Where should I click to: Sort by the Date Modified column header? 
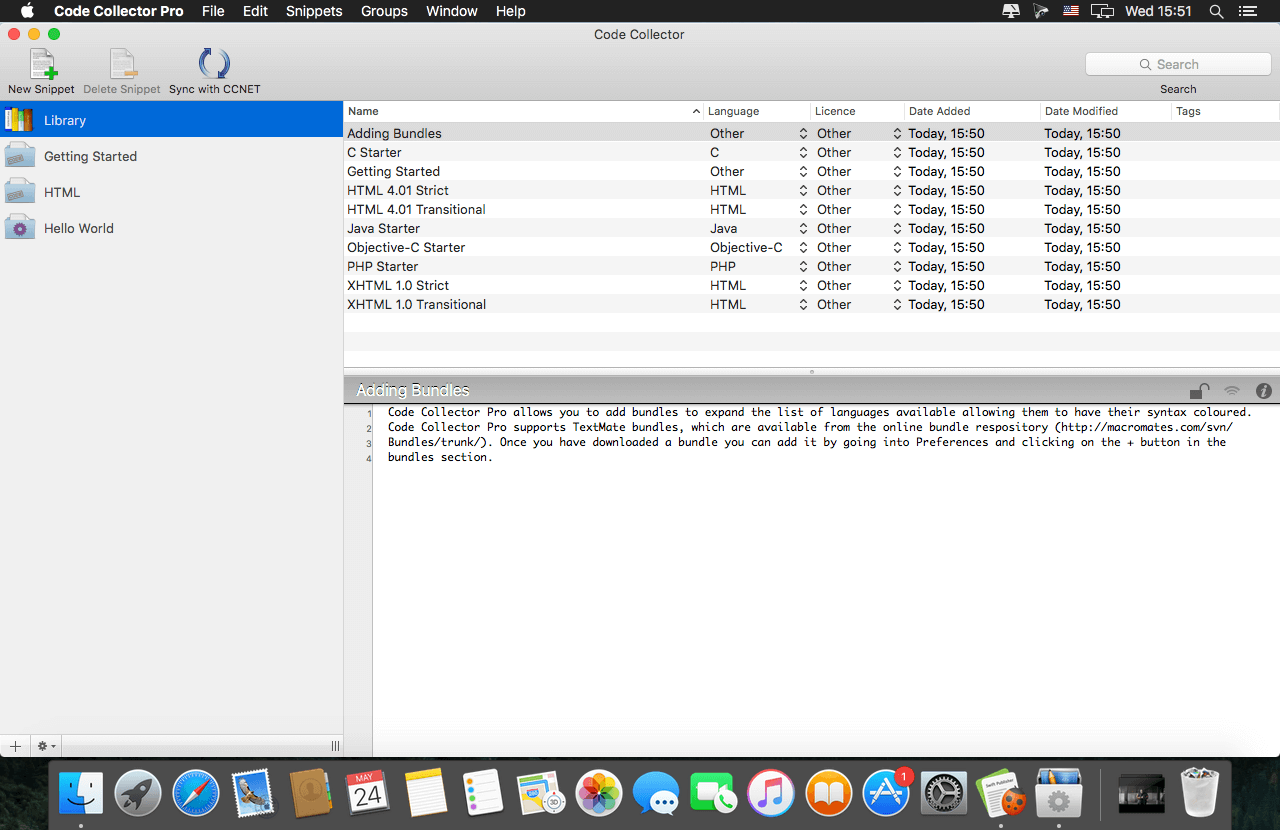1106,111
